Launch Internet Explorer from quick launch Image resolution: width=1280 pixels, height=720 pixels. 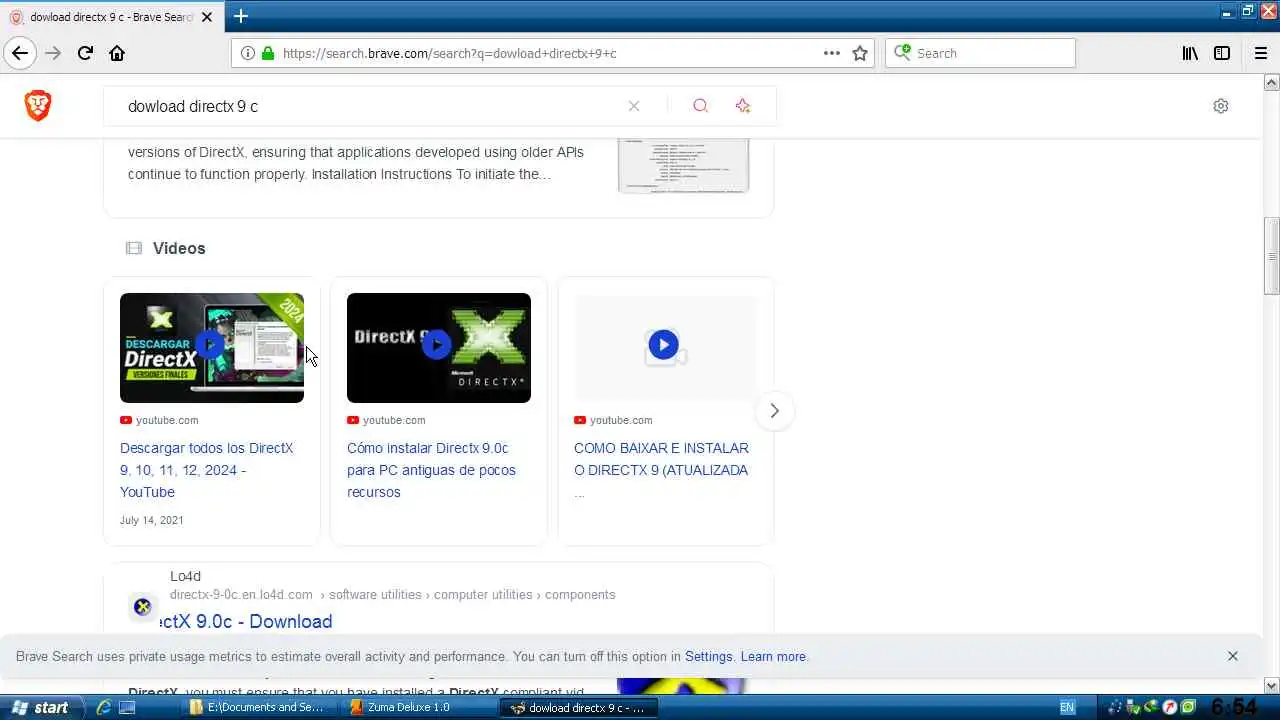click(x=102, y=707)
